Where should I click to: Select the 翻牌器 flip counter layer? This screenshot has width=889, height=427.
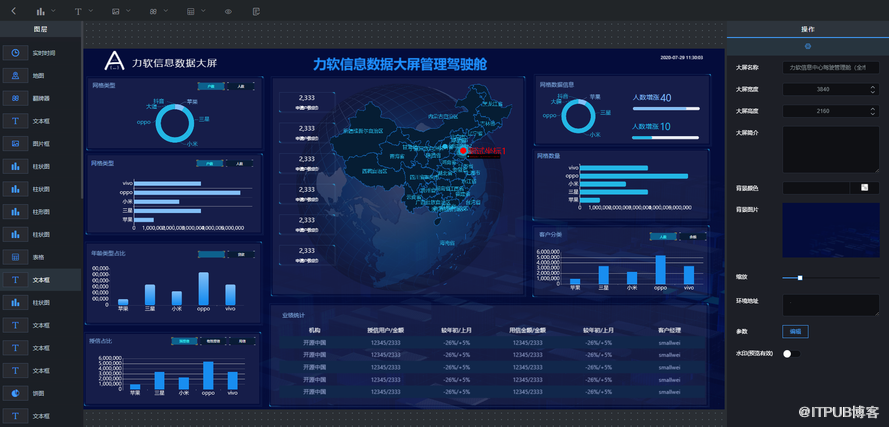40,98
